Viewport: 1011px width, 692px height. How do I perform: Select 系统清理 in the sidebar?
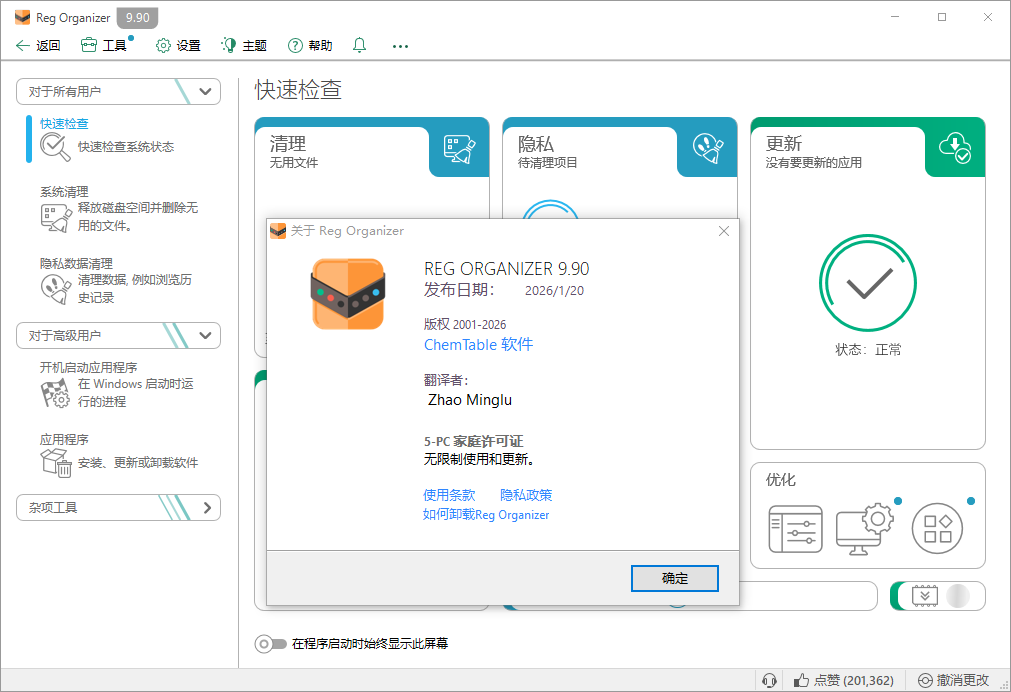64,191
